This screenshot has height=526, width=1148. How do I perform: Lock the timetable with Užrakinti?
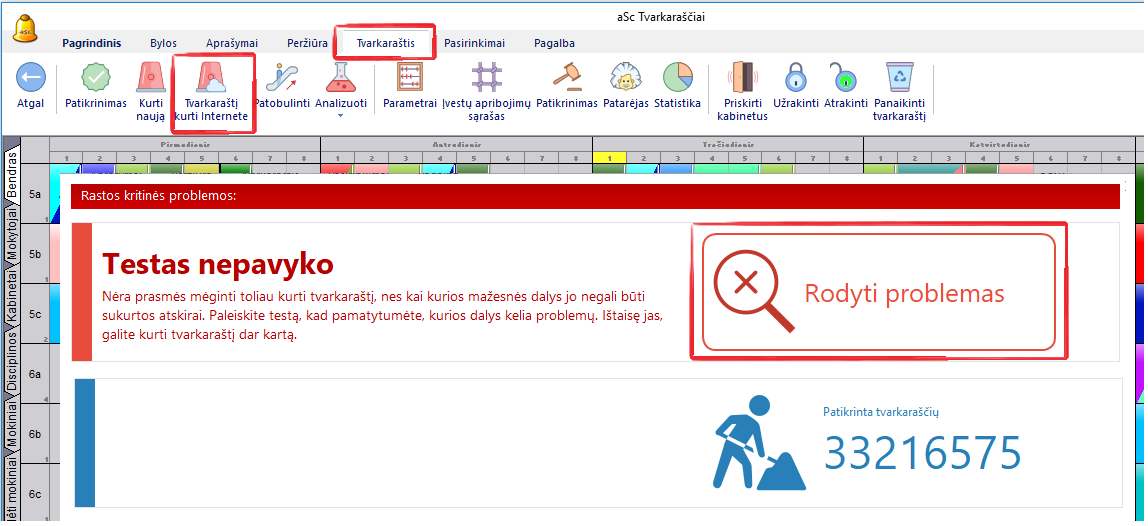tap(796, 77)
